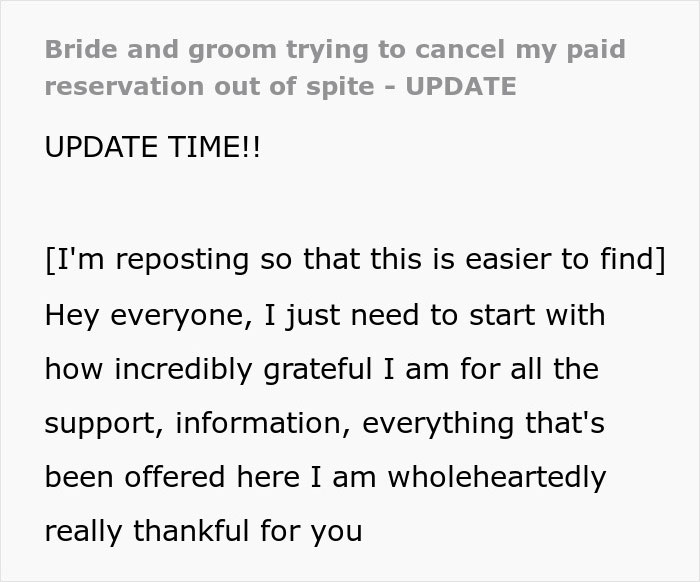Click the 'reservation out of spite - UPDATE' title line

280,87
